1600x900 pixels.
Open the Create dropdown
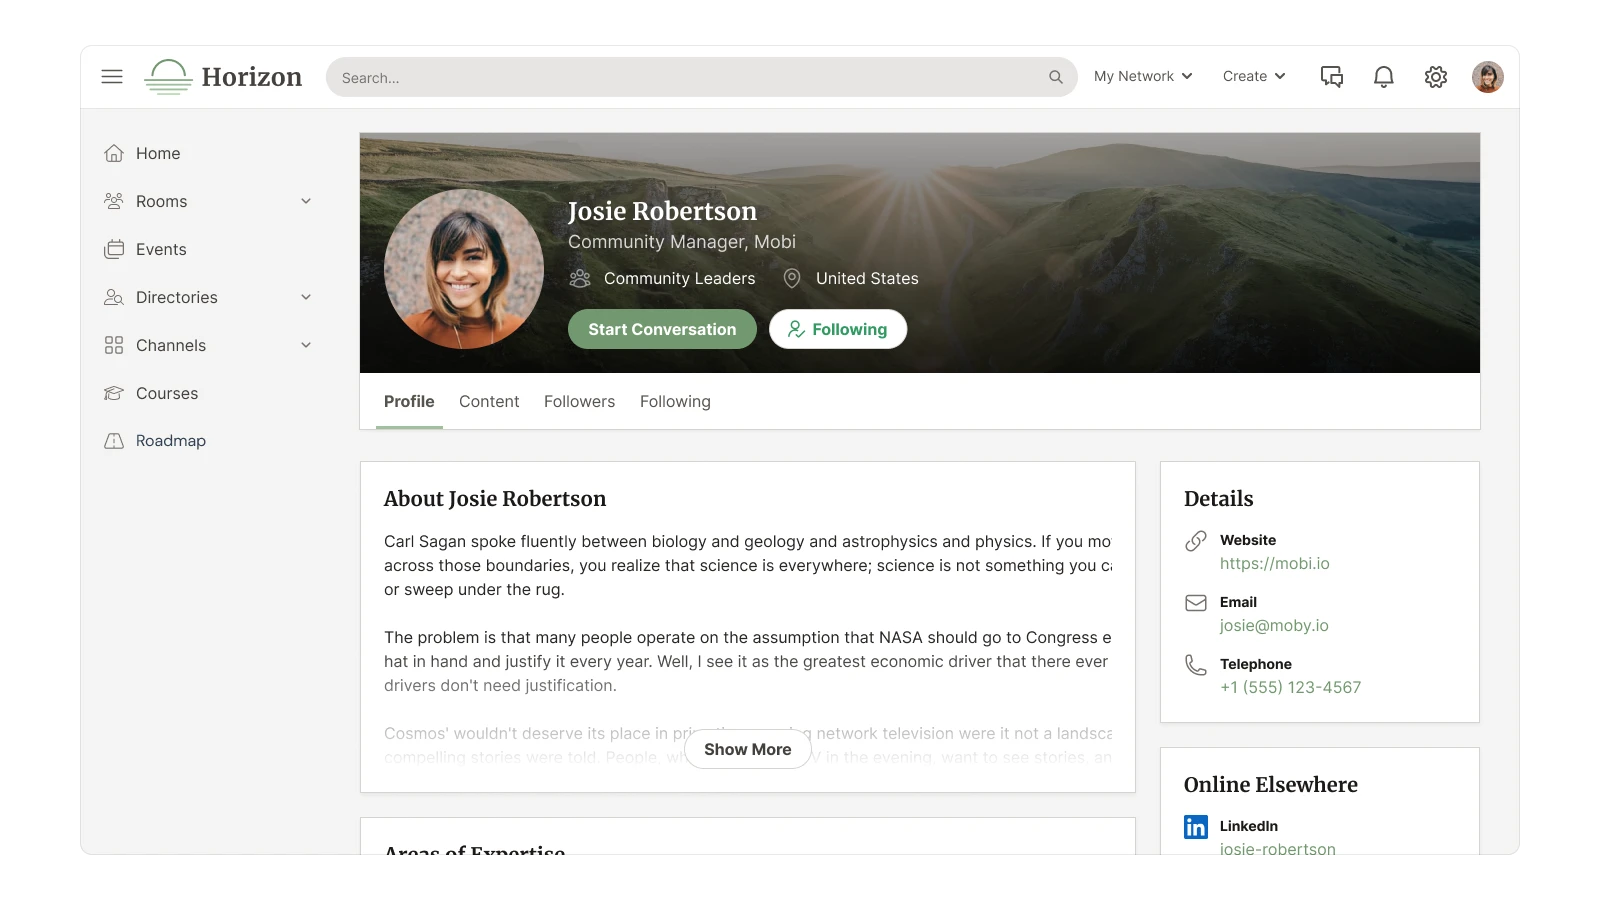tap(1254, 76)
